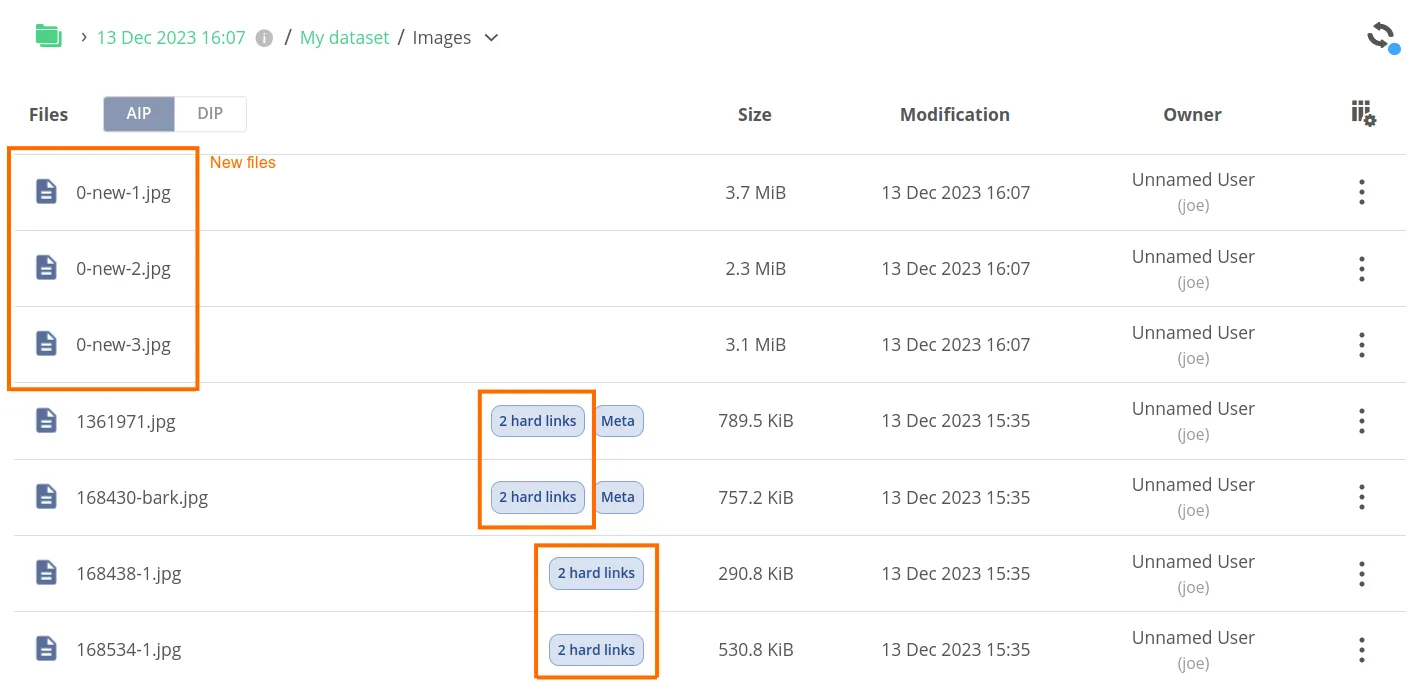Click the Meta badge for 168430-bark.jpg
This screenshot has width=1421, height=681.
618,497
